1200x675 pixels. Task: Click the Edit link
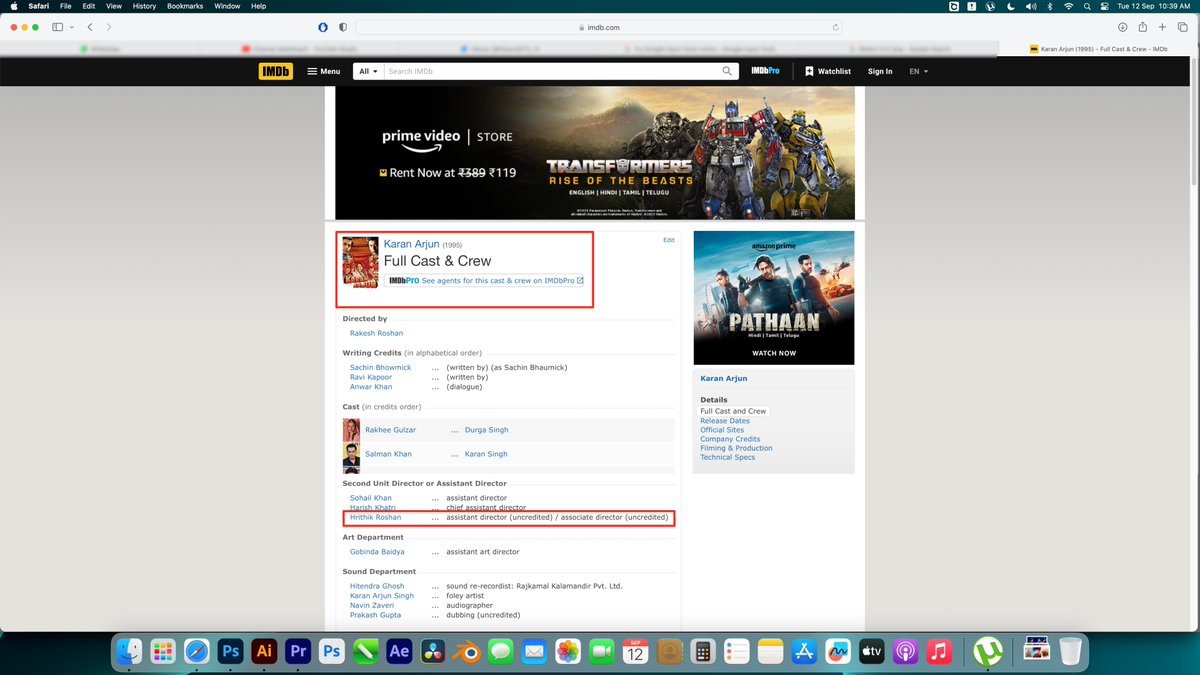pos(669,240)
